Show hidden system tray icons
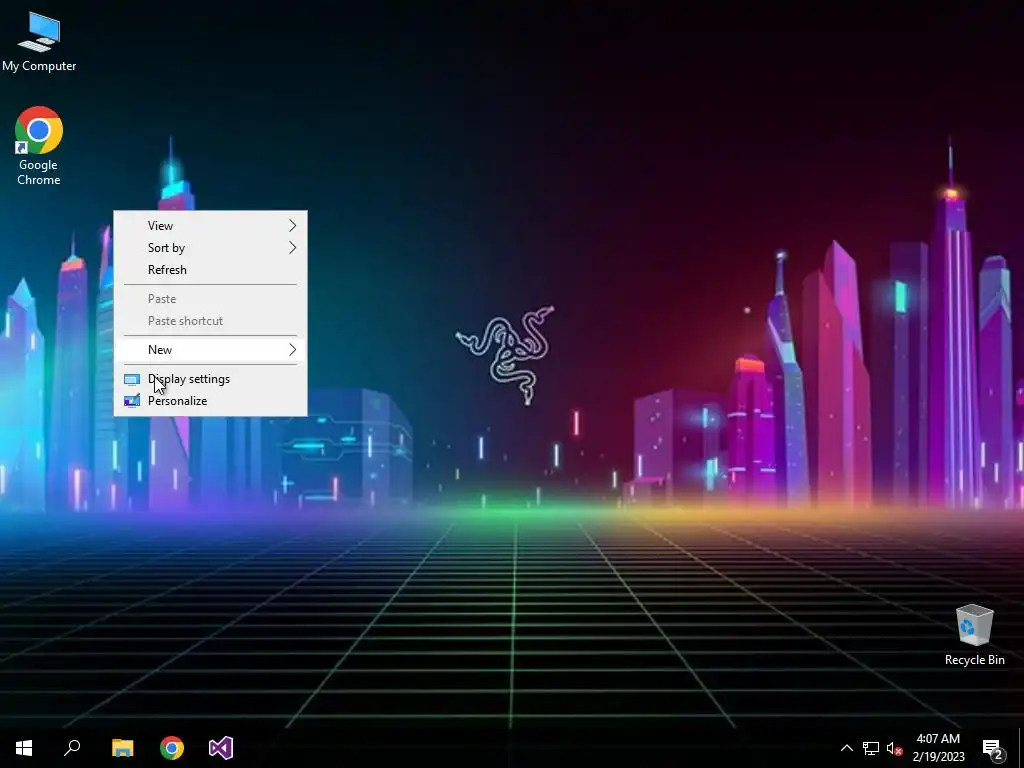1024x768 pixels. [846, 748]
